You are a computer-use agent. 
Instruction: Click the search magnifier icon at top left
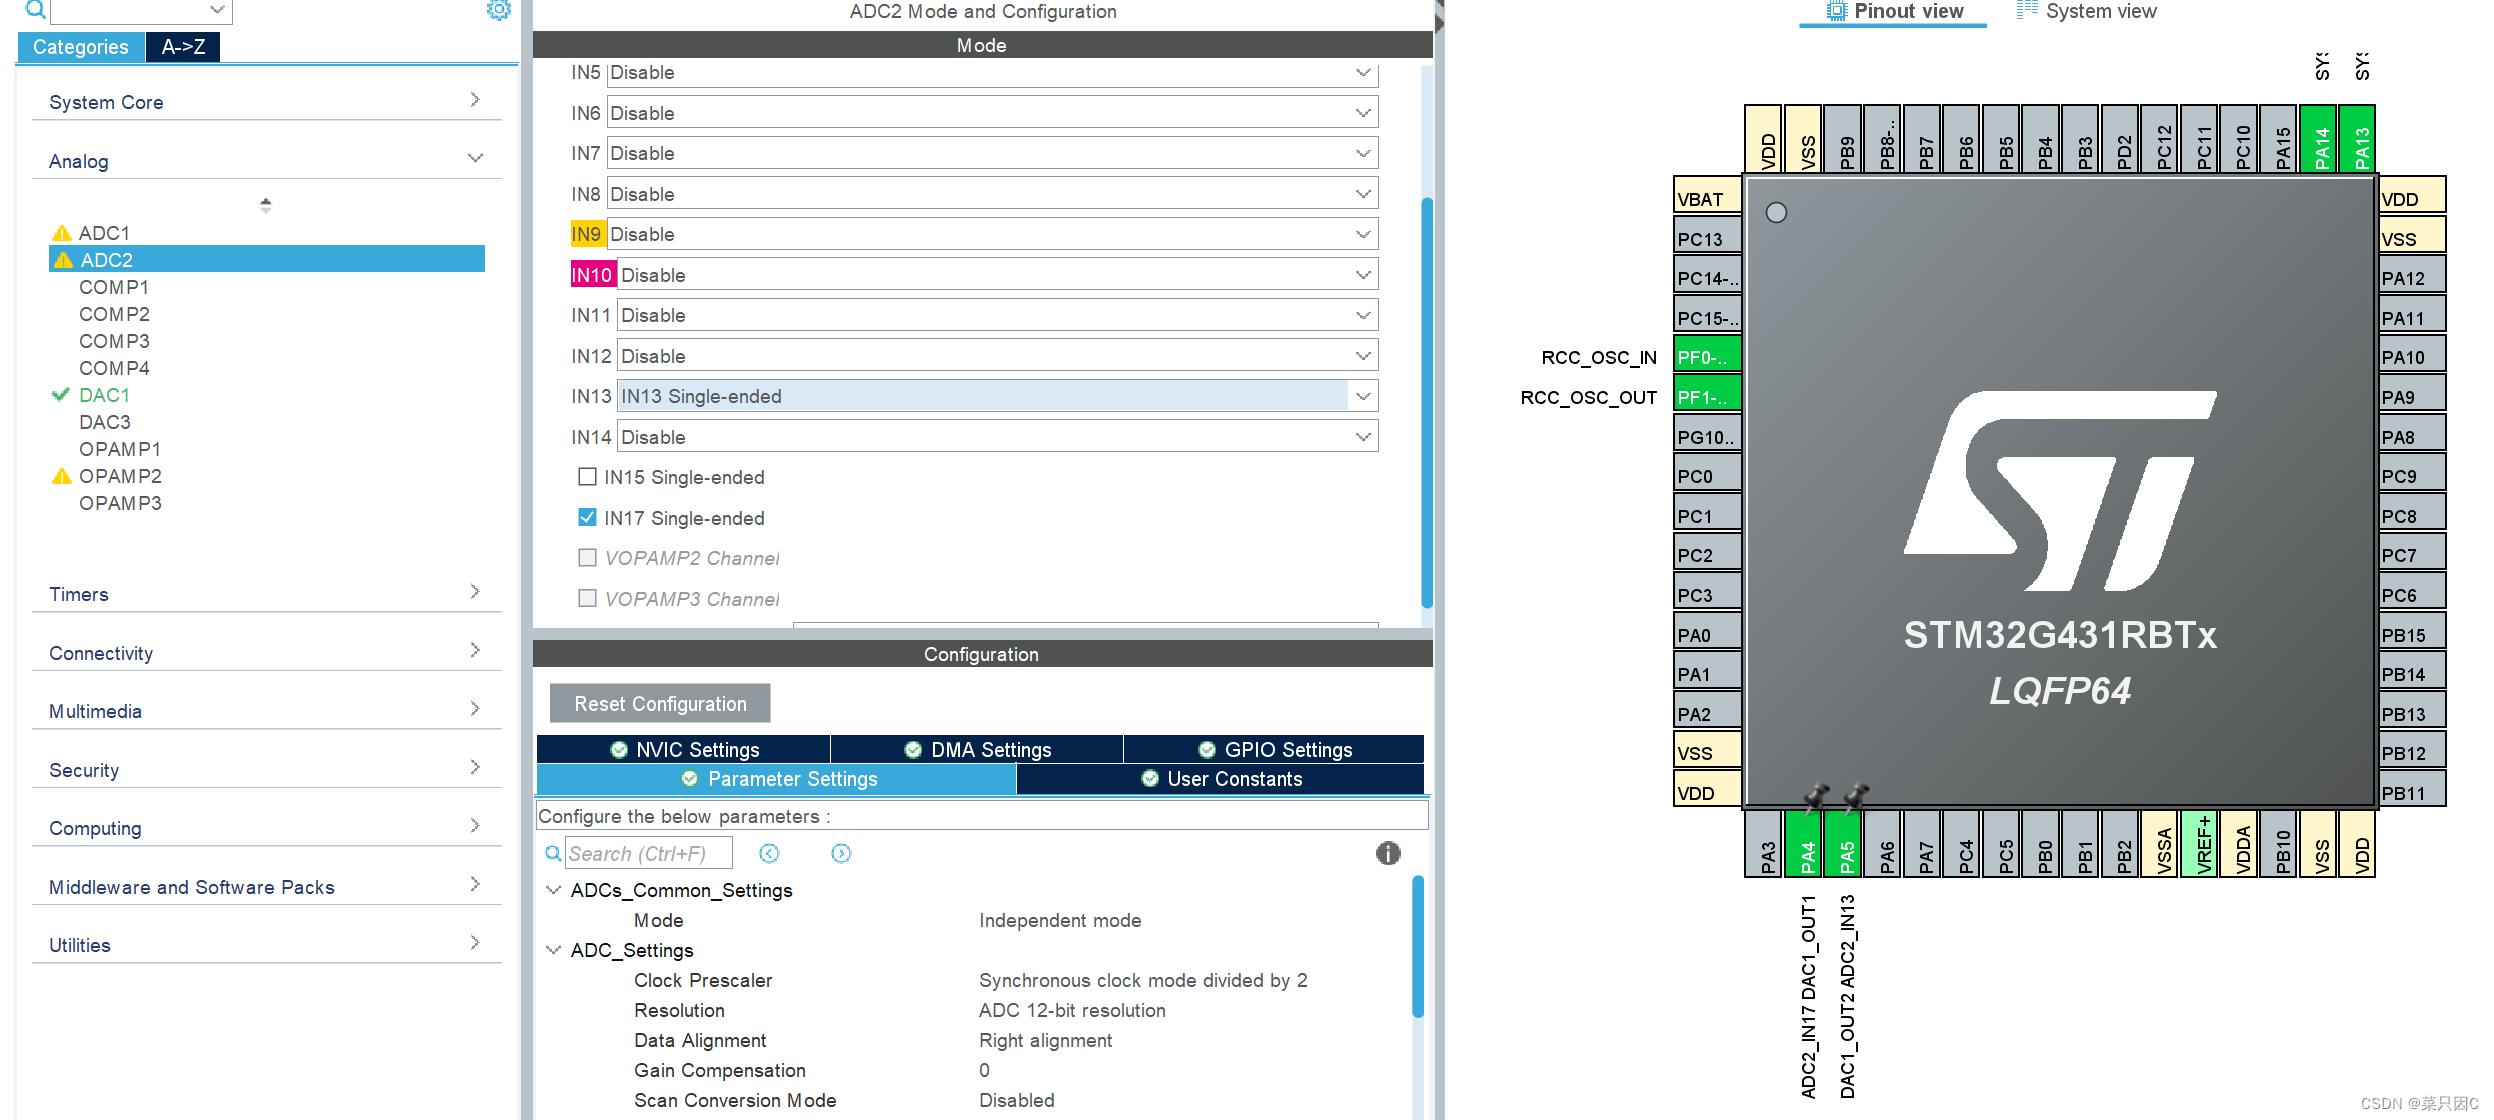tap(35, 10)
